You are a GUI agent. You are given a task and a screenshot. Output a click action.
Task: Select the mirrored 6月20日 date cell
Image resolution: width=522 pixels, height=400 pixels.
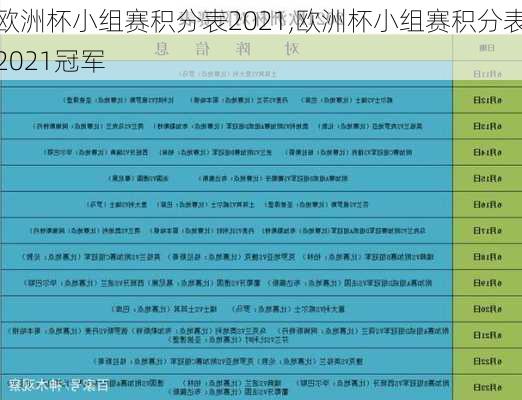487,309
